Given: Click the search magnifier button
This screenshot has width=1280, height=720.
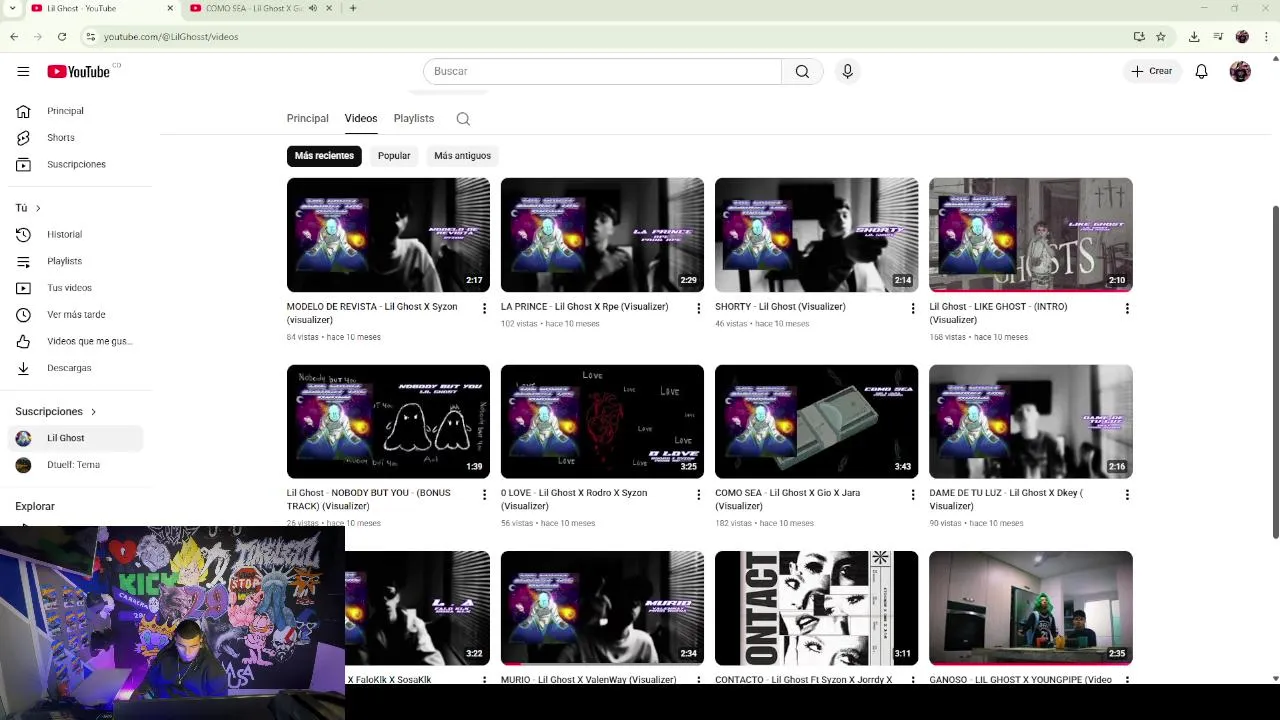Looking at the screenshot, I should point(802,71).
